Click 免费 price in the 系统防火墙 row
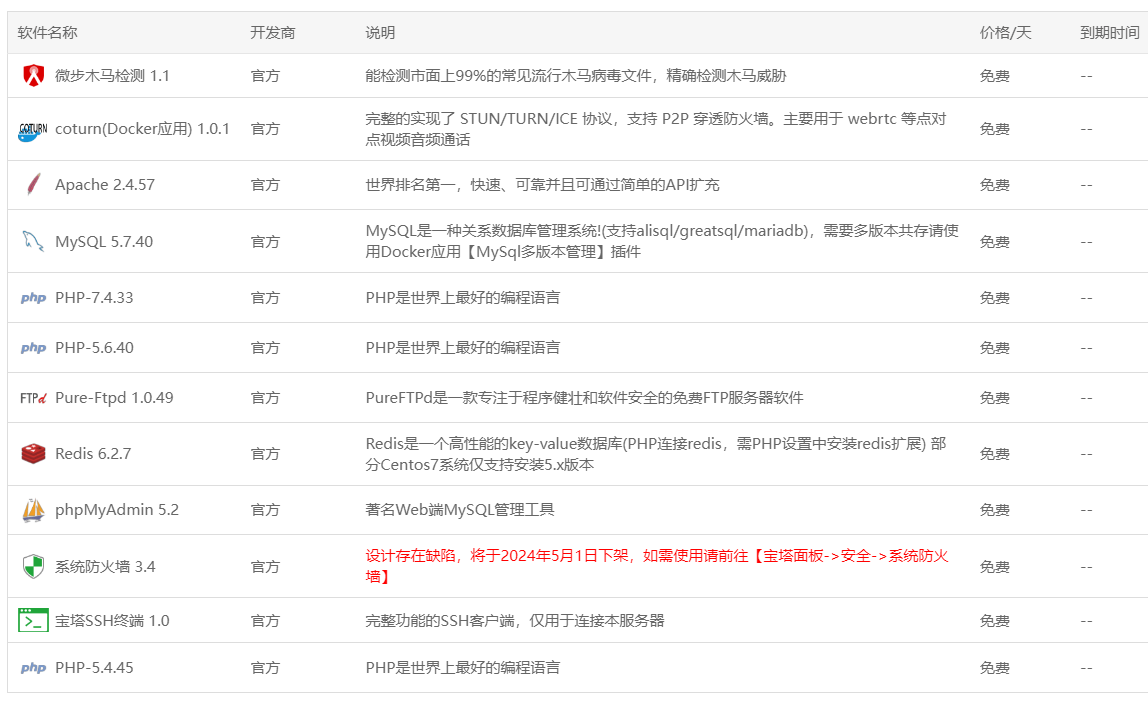1148x707 pixels. click(995, 566)
